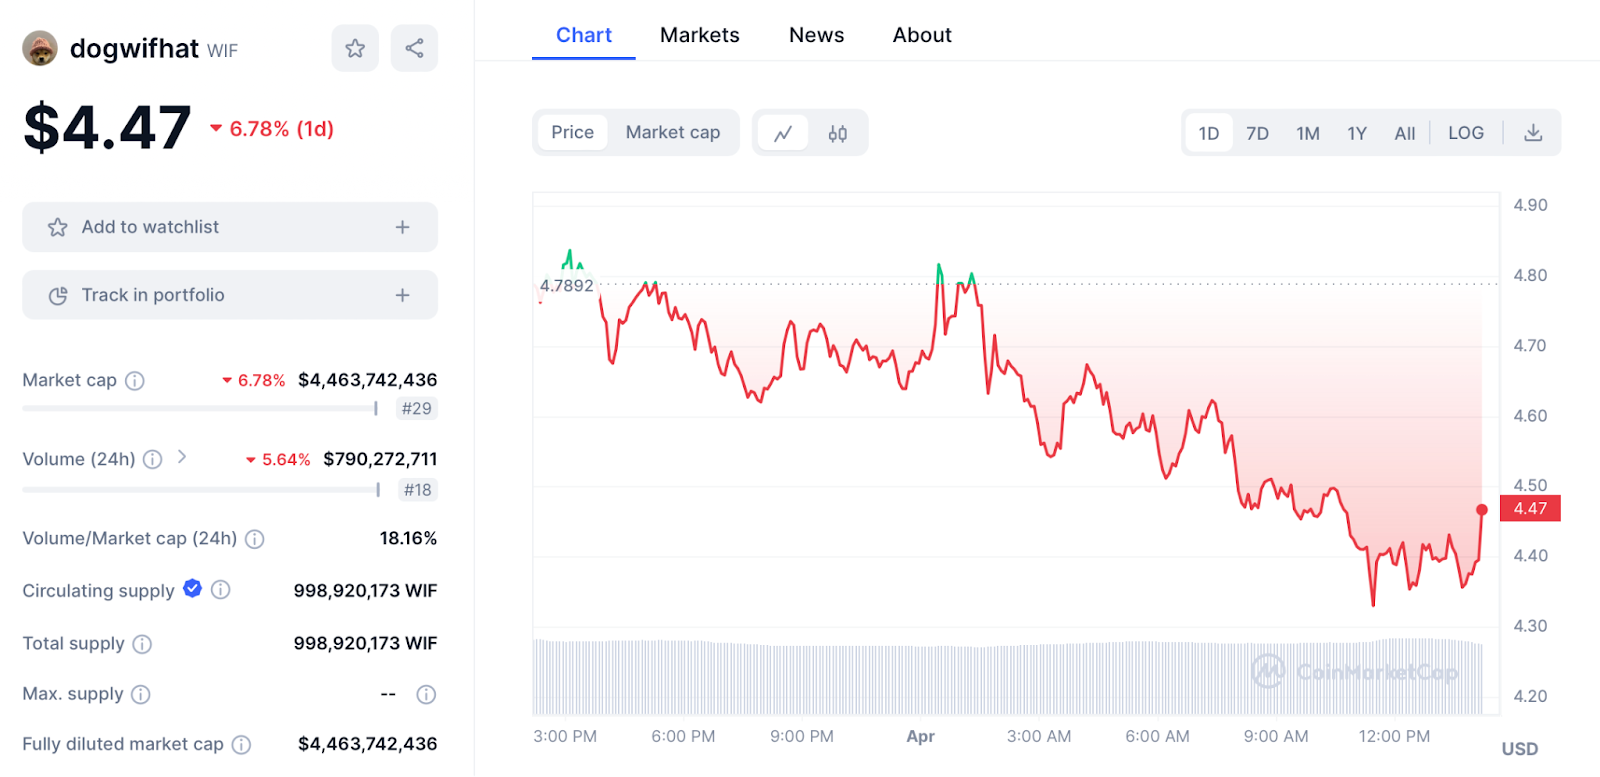
Task: Click the 6.78% market cap change figure
Action: tap(254, 381)
